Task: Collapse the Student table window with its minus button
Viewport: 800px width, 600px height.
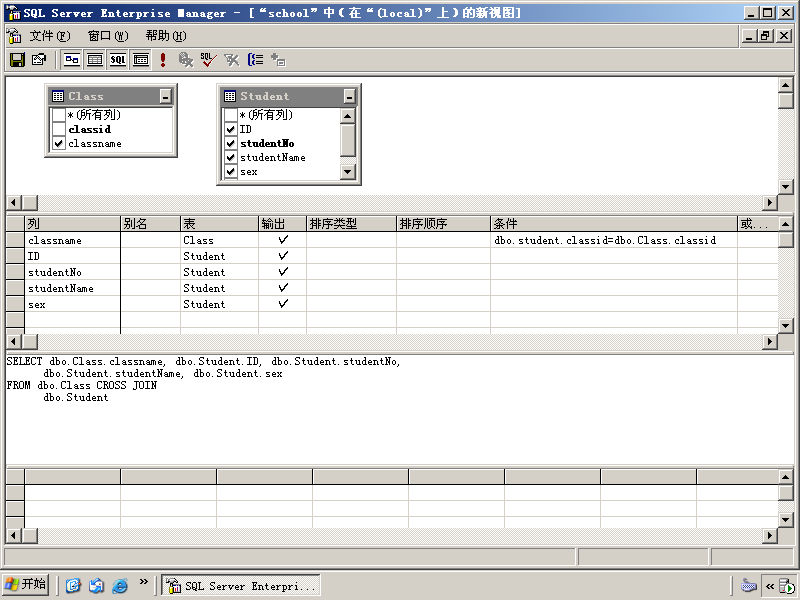Action: tap(349, 96)
